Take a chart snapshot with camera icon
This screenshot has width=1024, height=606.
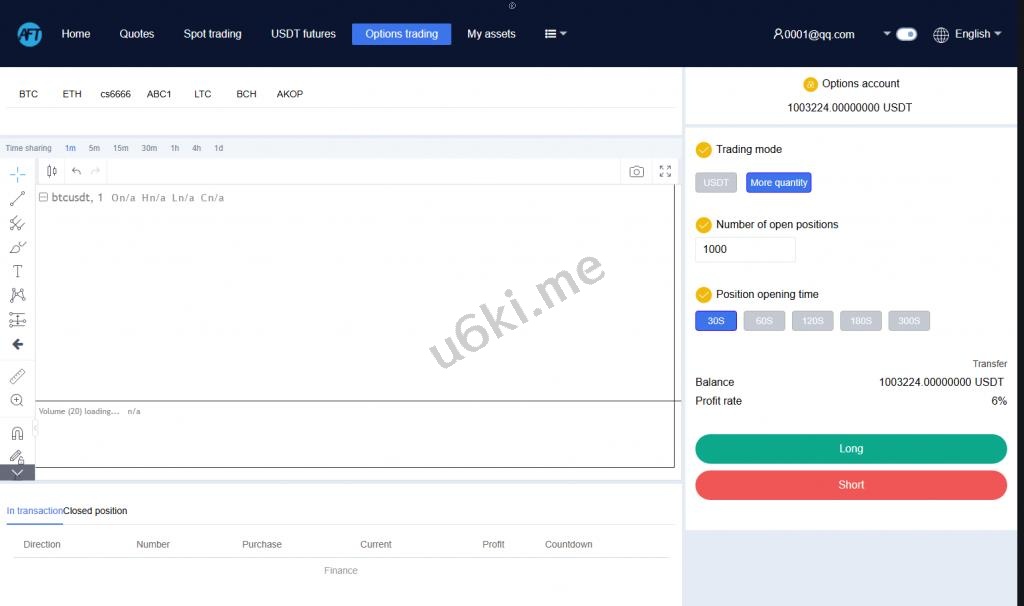pos(636,171)
